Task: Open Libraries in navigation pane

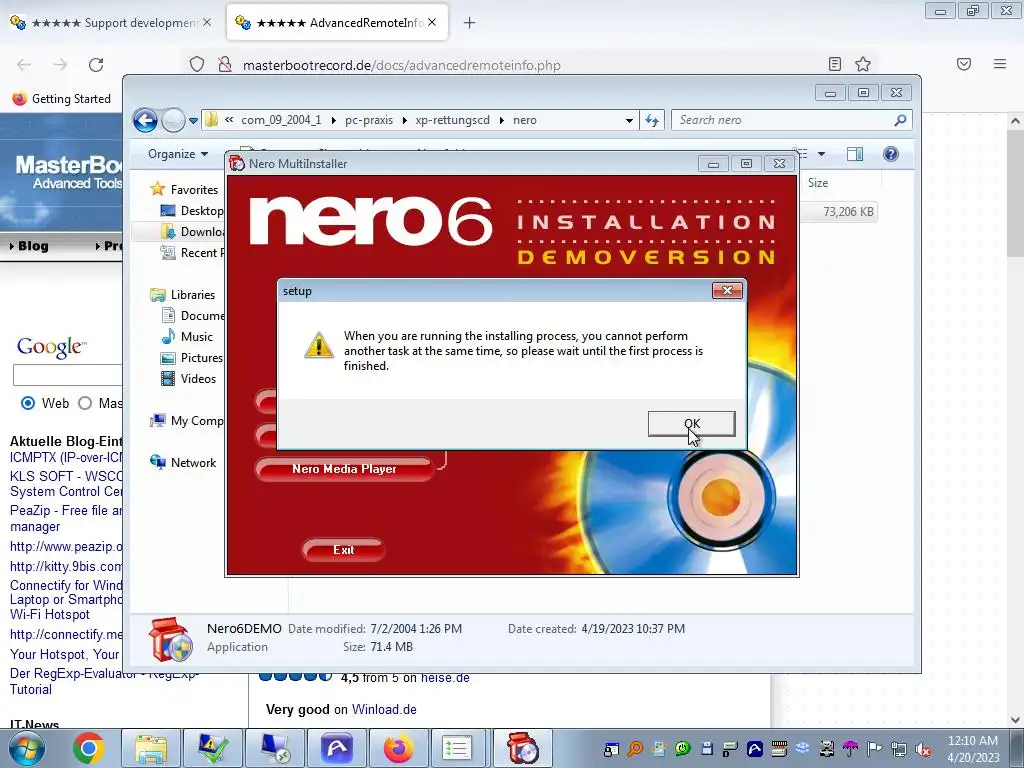Action: click(x=193, y=295)
